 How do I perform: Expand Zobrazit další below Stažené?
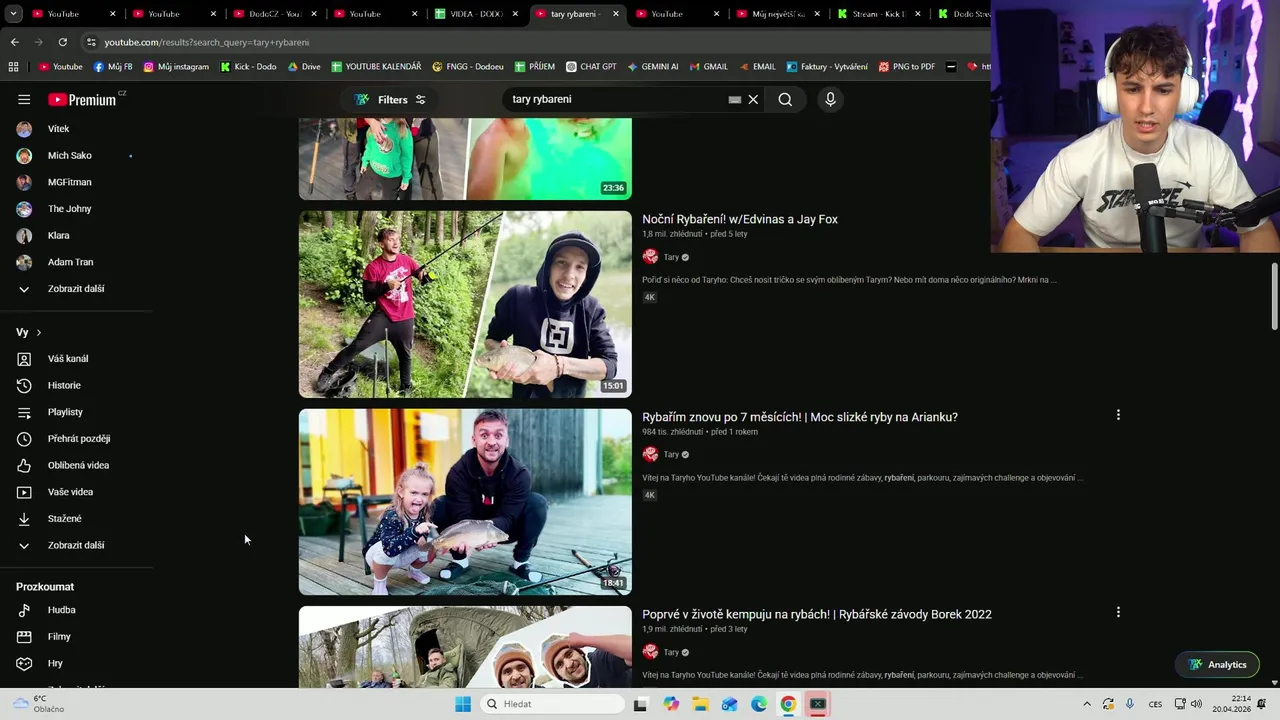pyautogui.click(x=76, y=545)
